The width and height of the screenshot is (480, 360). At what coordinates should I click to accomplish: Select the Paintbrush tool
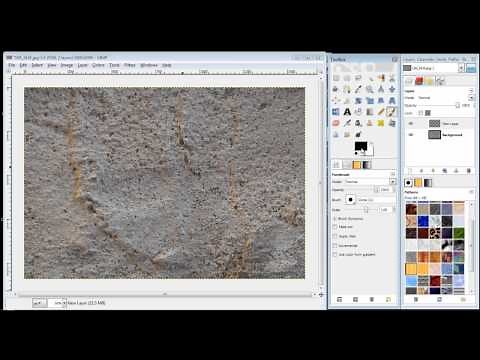[392, 112]
